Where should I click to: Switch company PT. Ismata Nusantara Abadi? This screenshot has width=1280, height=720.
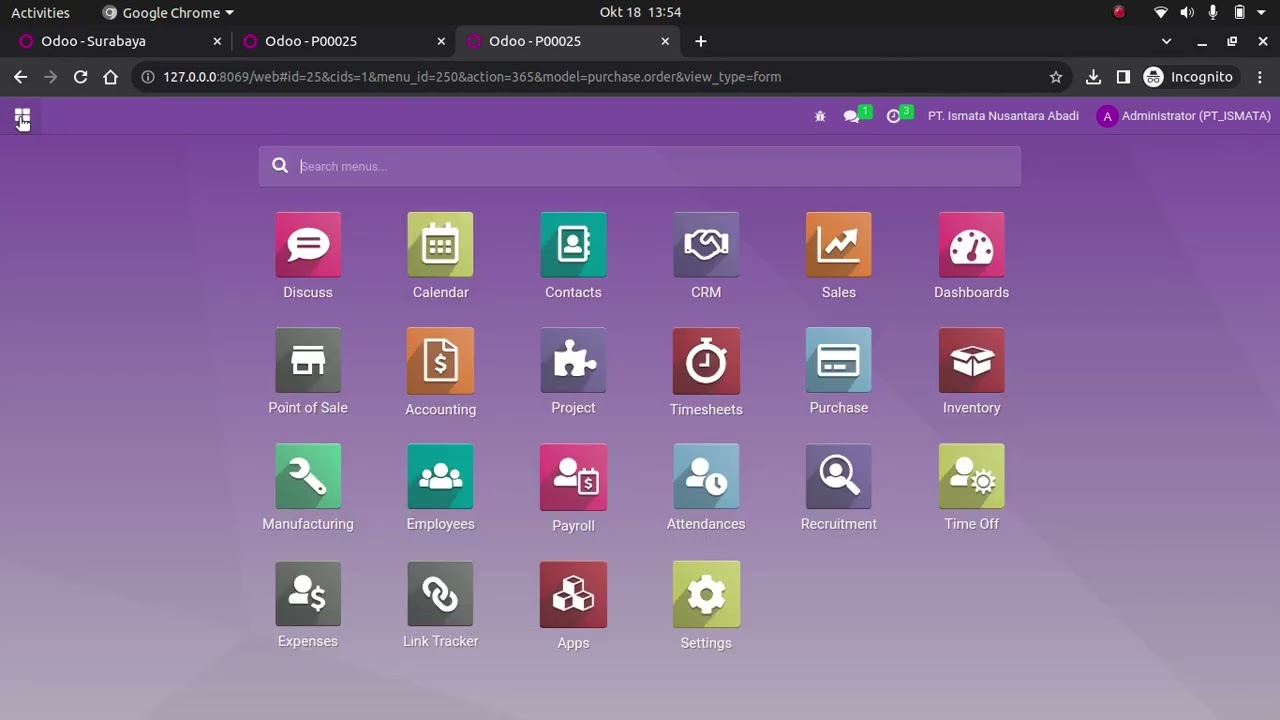click(x=1003, y=116)
